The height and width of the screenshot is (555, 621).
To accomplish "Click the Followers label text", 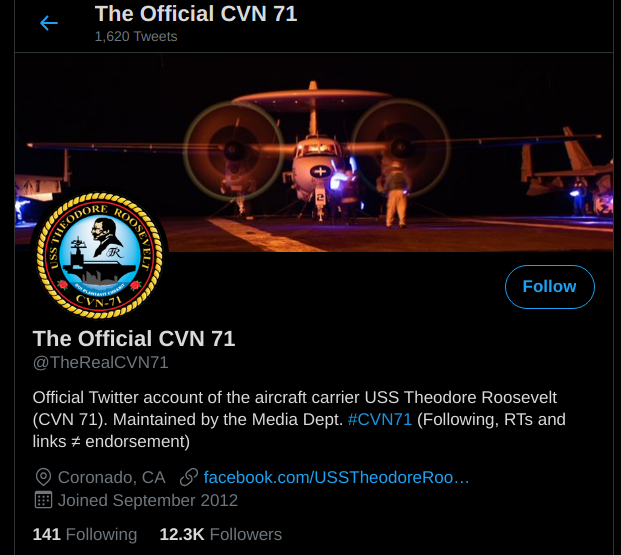I will pos(246,534).
